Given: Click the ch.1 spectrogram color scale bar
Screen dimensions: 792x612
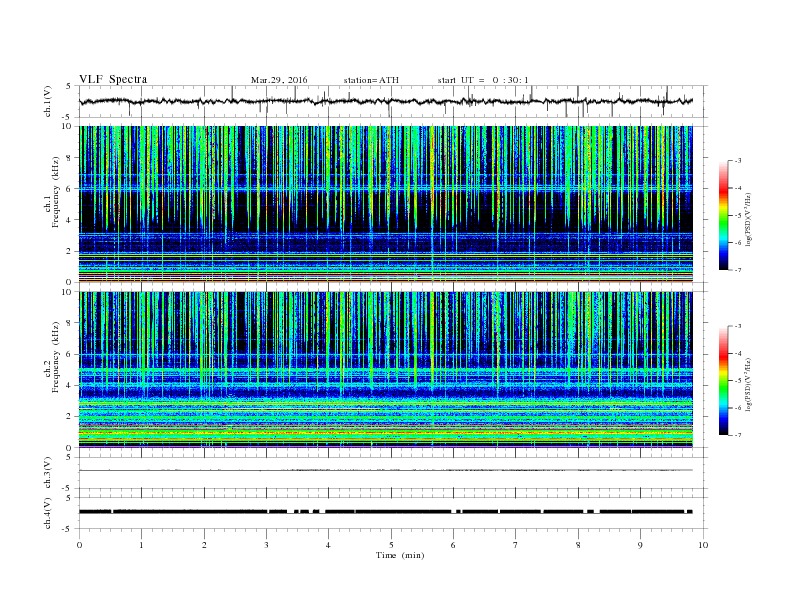Looking at the screenshot, I should tap(724, 216).
